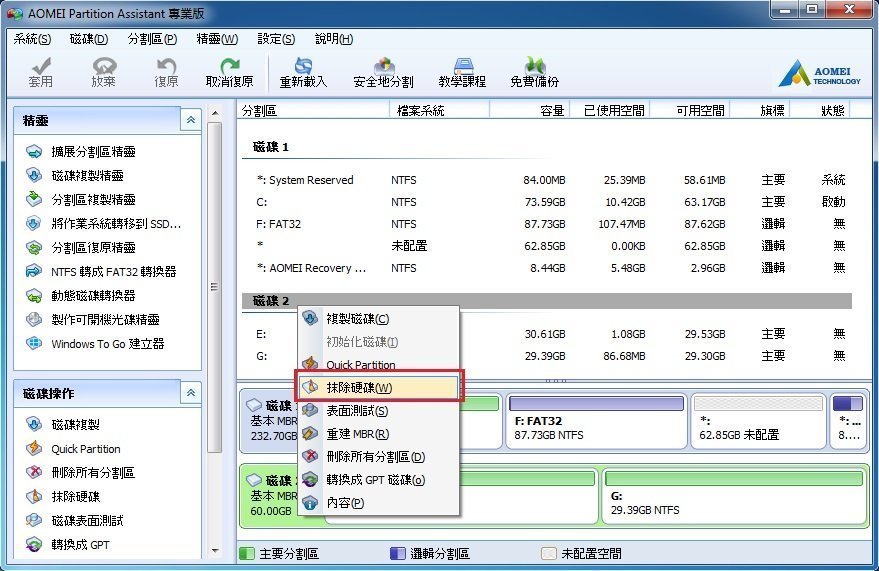
Task: Choose 複製磁碟(C) in the context menu
Action: click(378, 319)
